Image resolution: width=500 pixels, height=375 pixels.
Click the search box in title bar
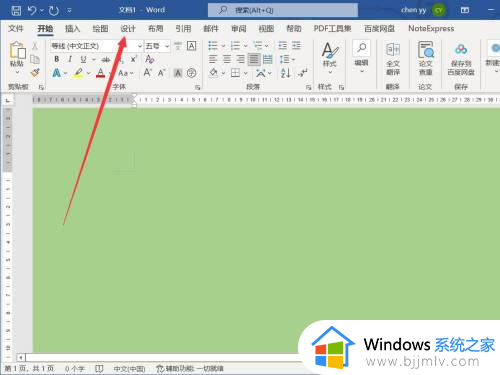click(283, 10)
